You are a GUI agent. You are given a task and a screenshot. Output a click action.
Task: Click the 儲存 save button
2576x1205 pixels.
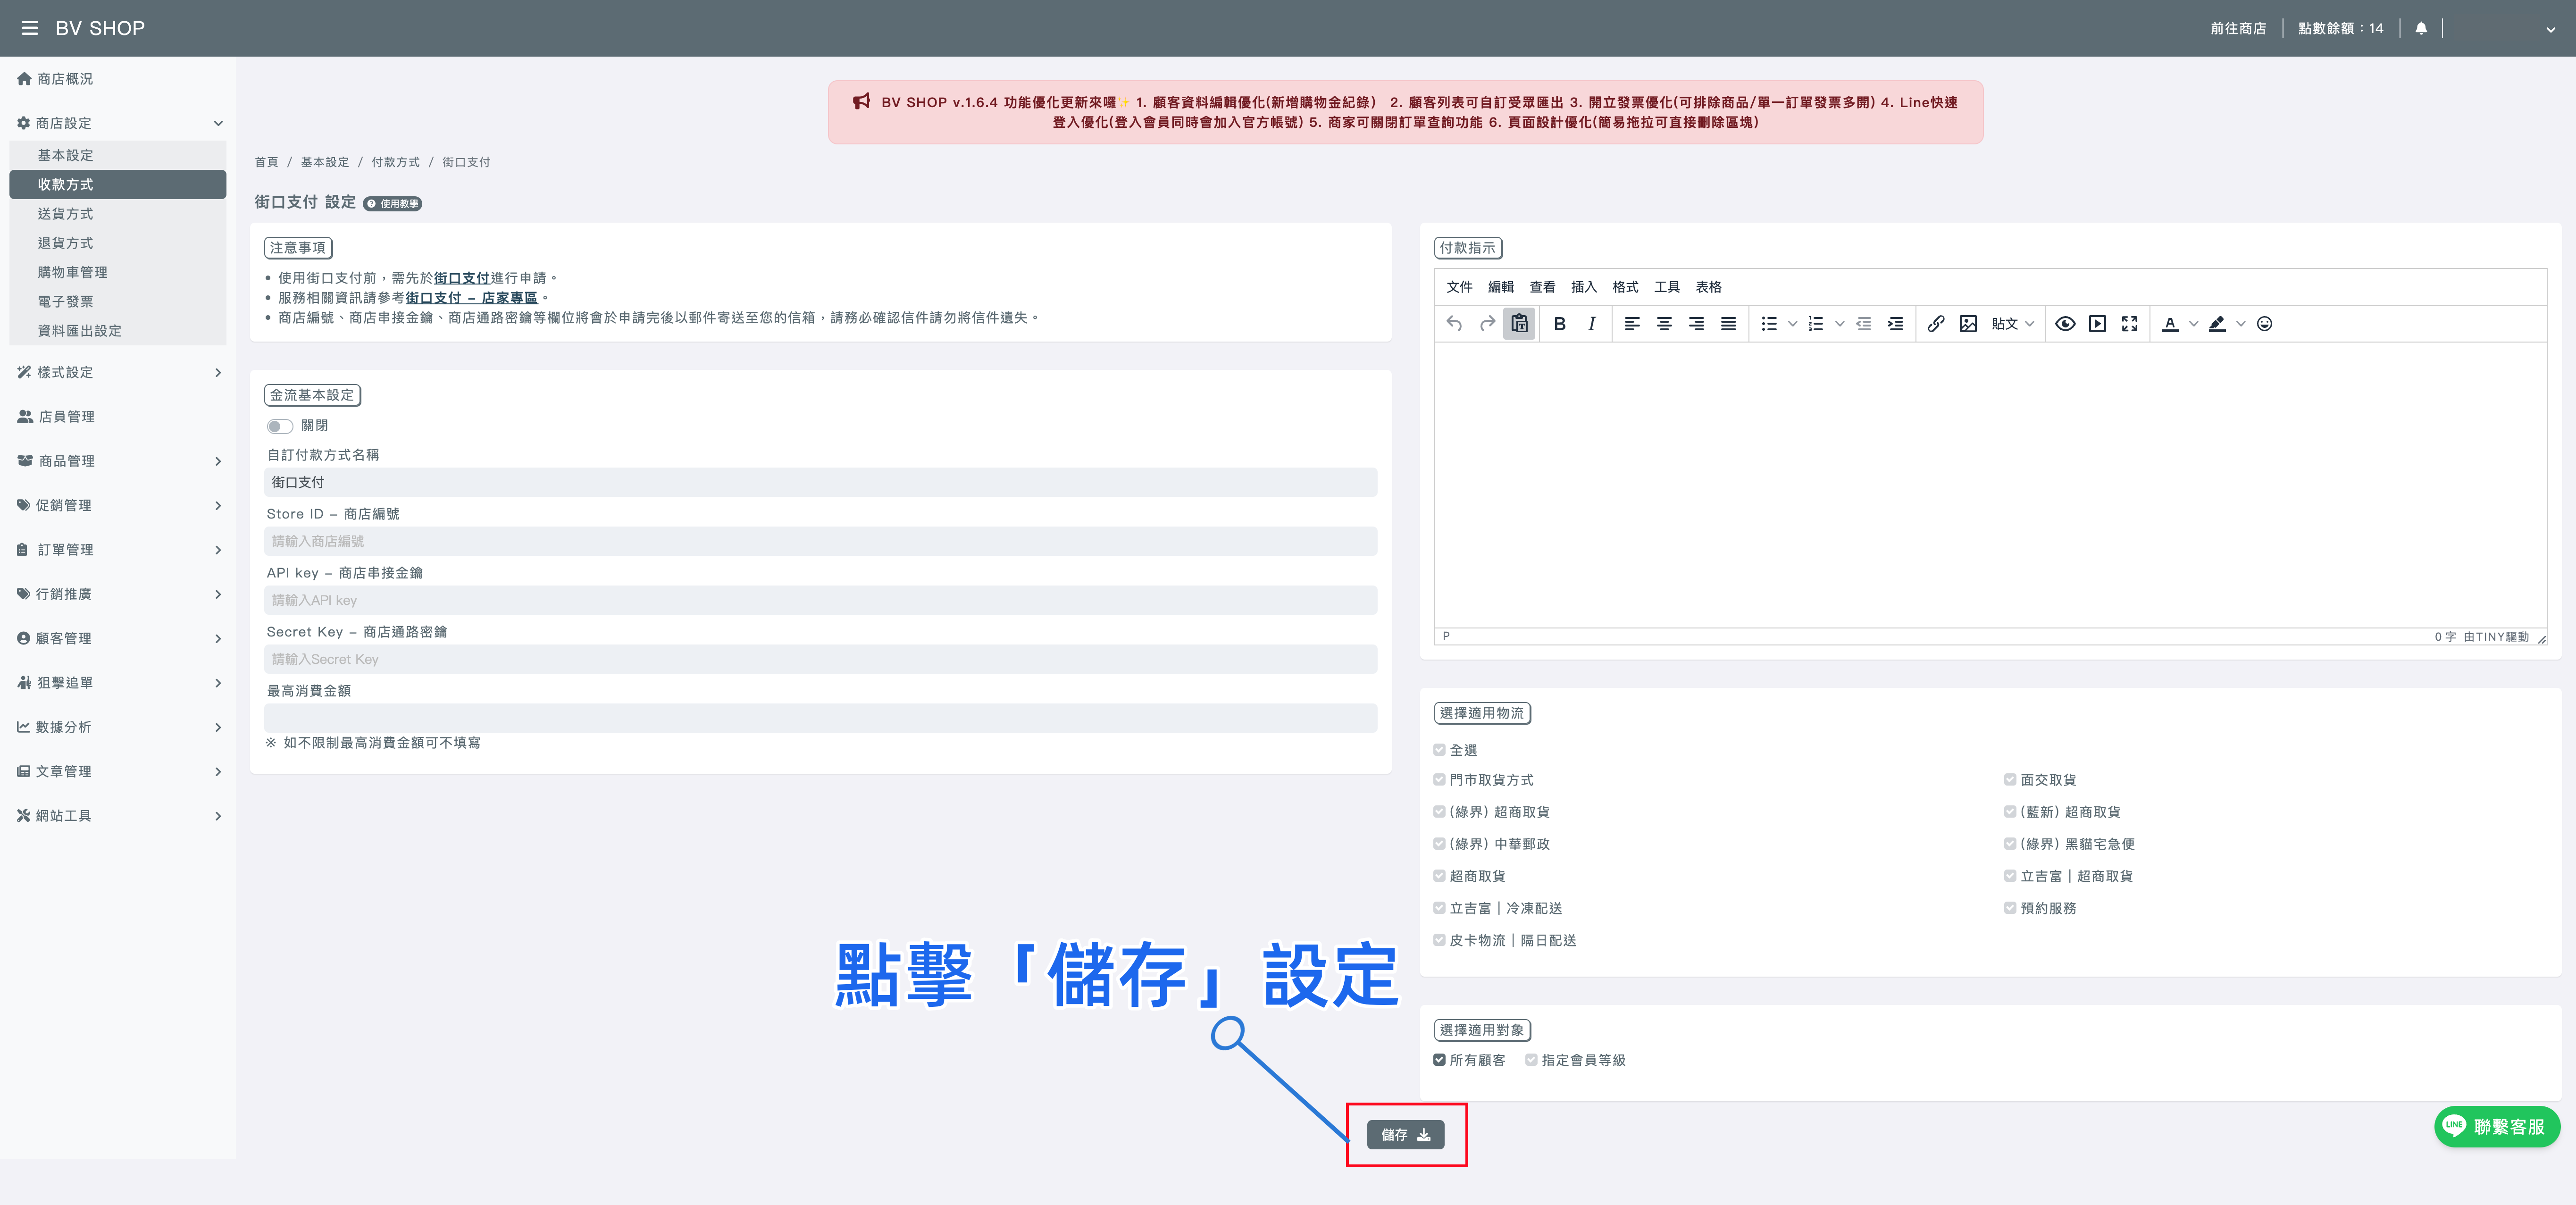pos(1405,1135)
